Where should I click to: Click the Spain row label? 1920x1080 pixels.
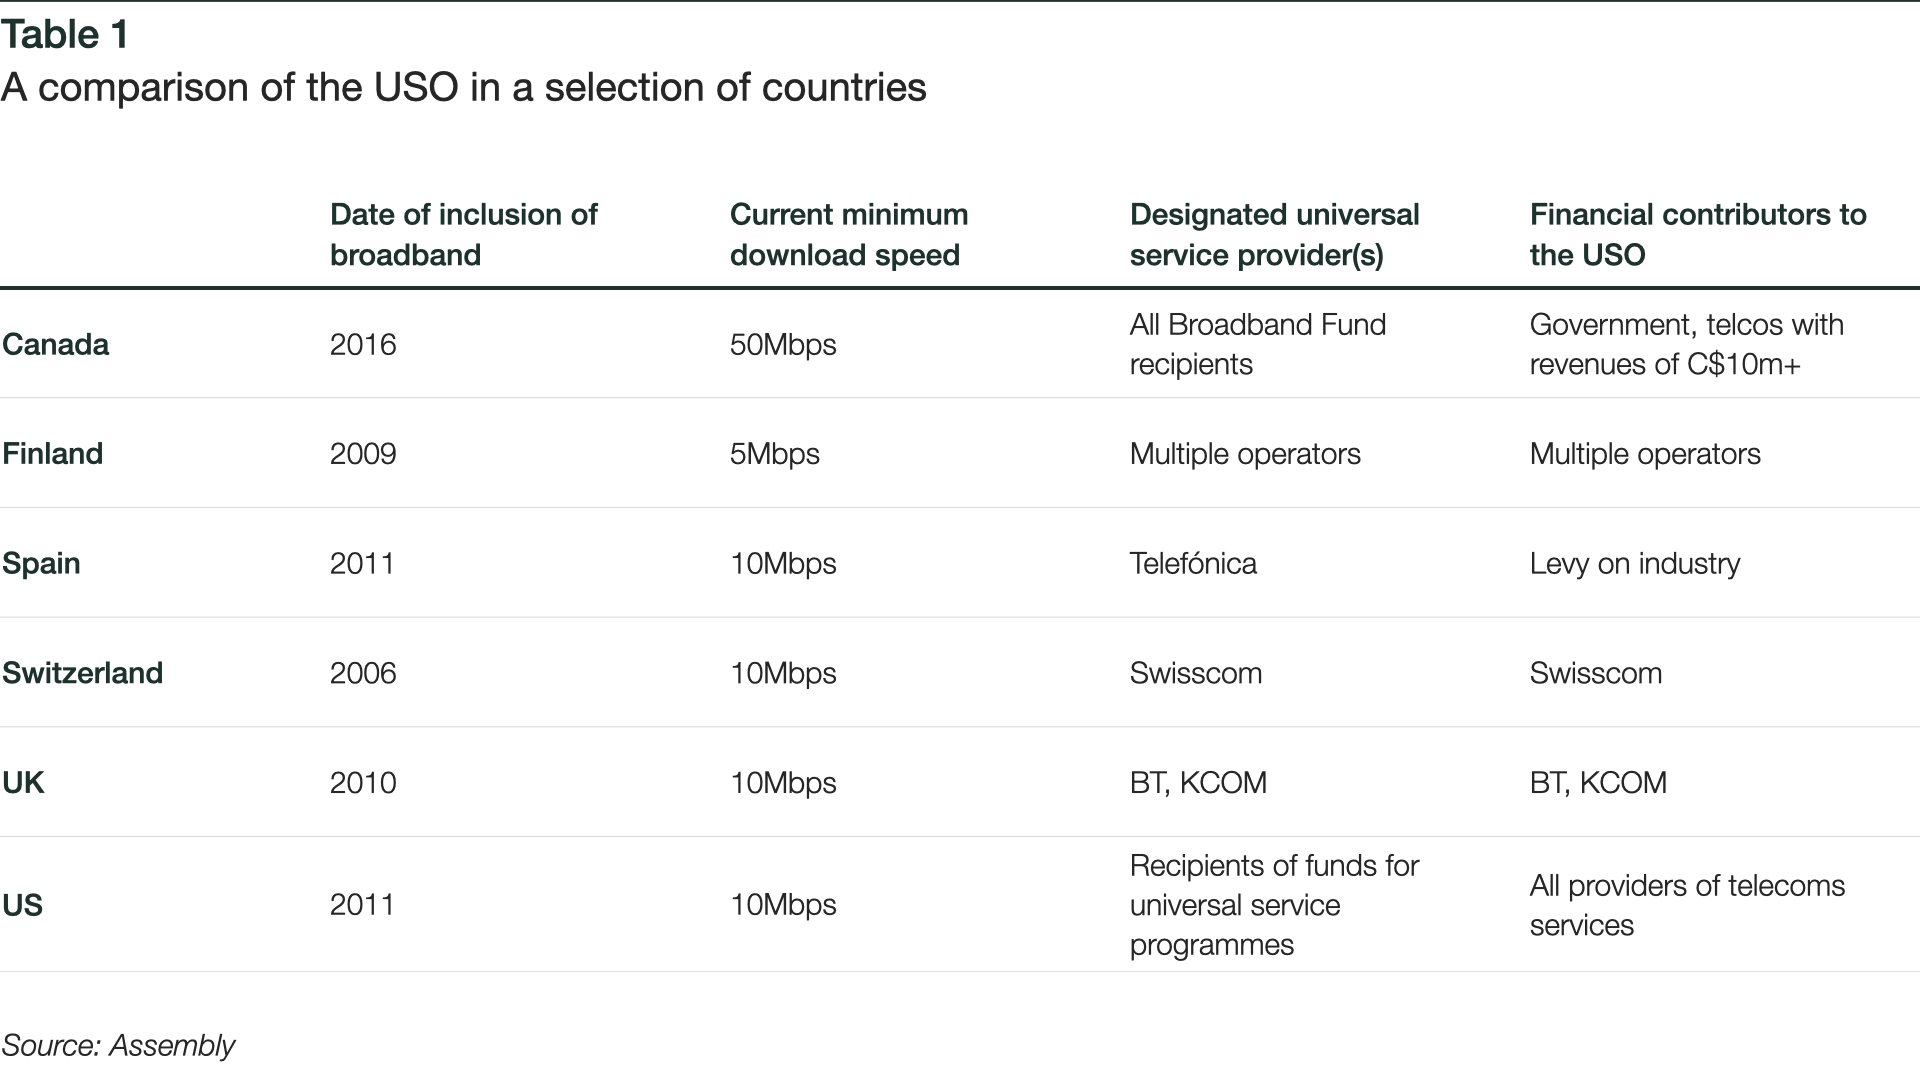click(x=41, y=563)
